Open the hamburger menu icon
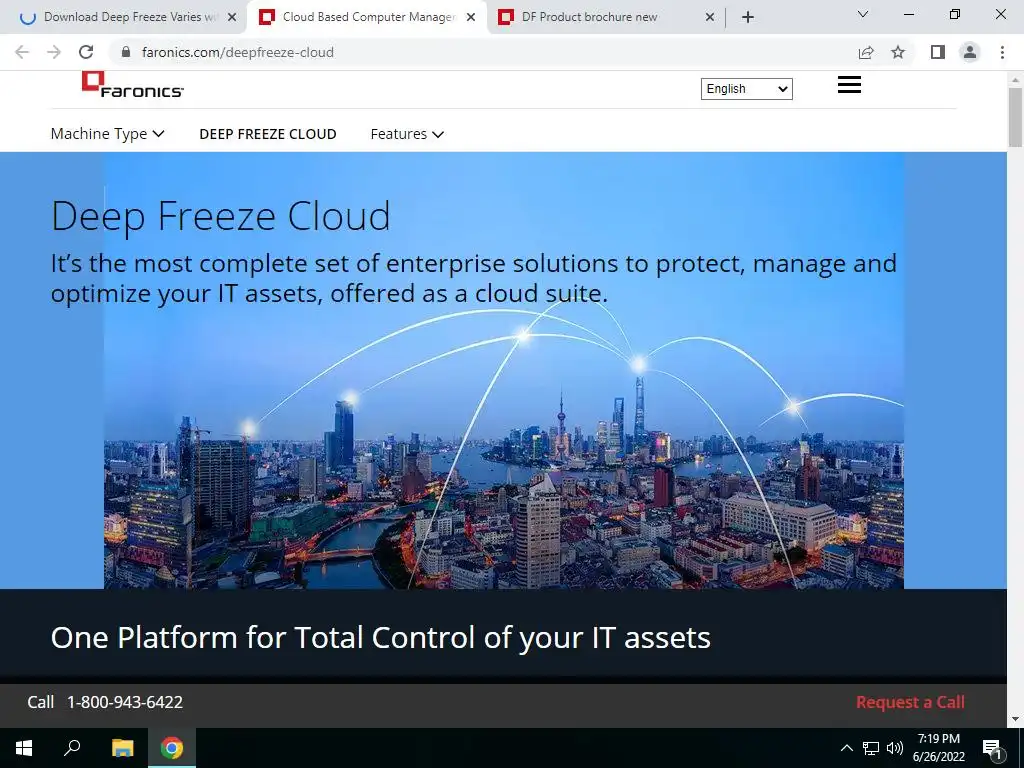 point(849,85)
